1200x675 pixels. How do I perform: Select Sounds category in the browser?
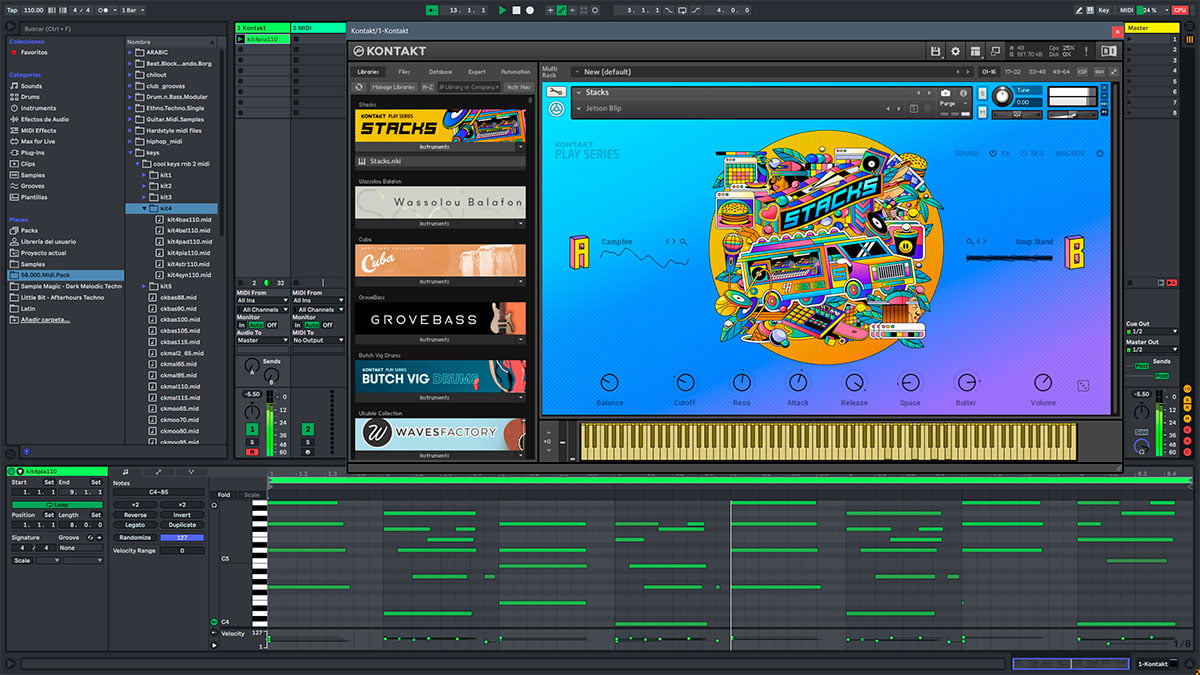click(x=31, y=86)
